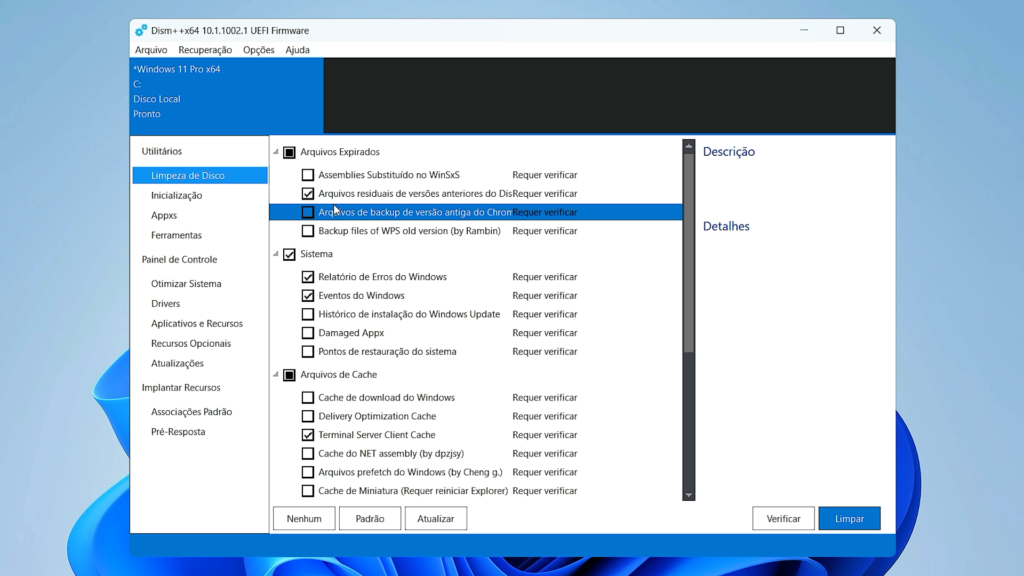1024x576 pixels.
Task: Collapse the "Arquivos Expirados" group
Action: [x=275, y=153]
